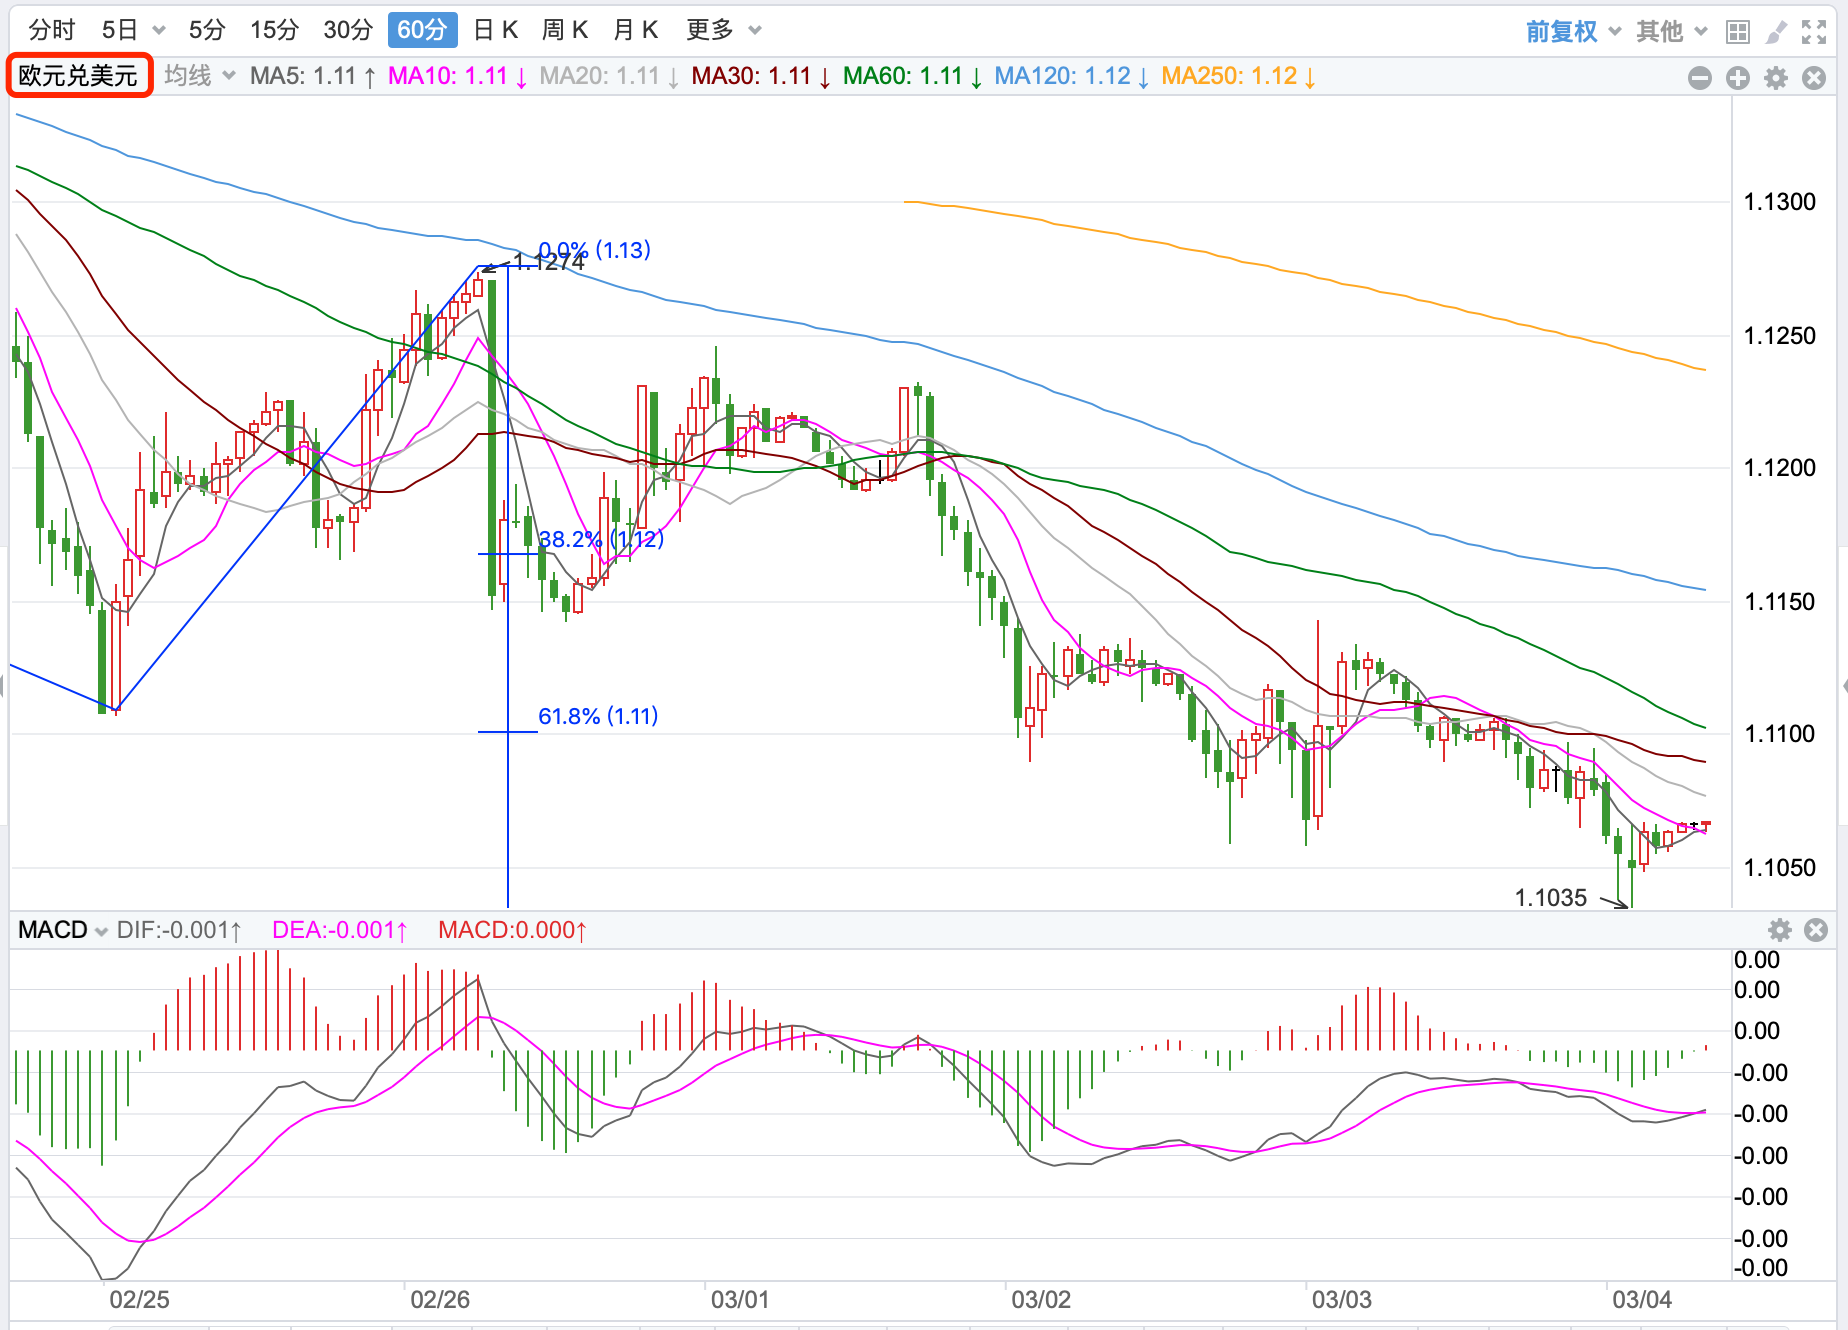Image resolution: width=1848 pixels, height=1330 pixels.
Task: Click the 1.1100 price axis label
Action: click(x=1780, y=734)
